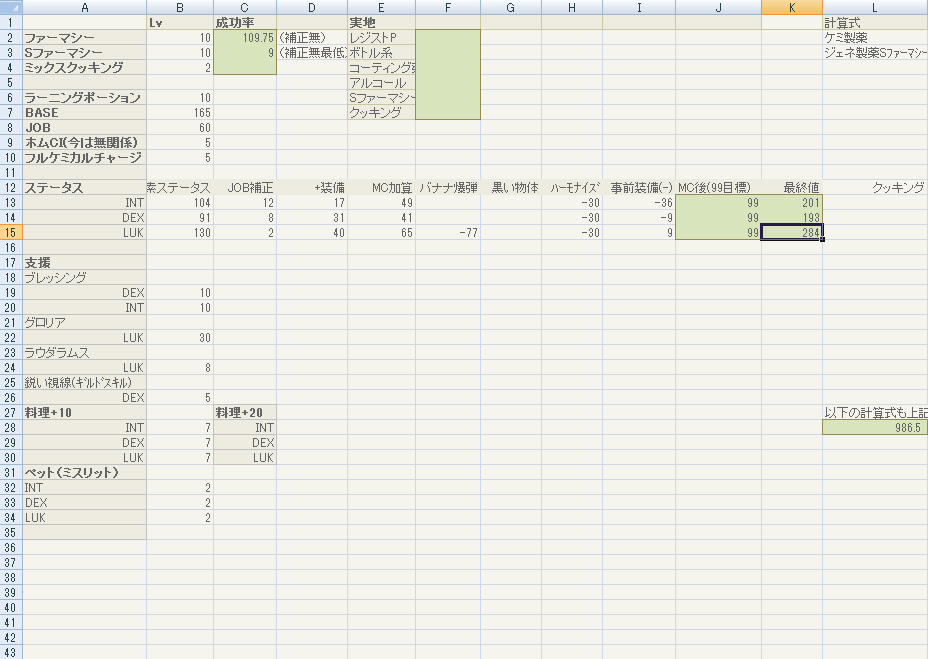Select the 支援 section header cell
The height and width of the screenshot is (659, 928).
[85, 263]
